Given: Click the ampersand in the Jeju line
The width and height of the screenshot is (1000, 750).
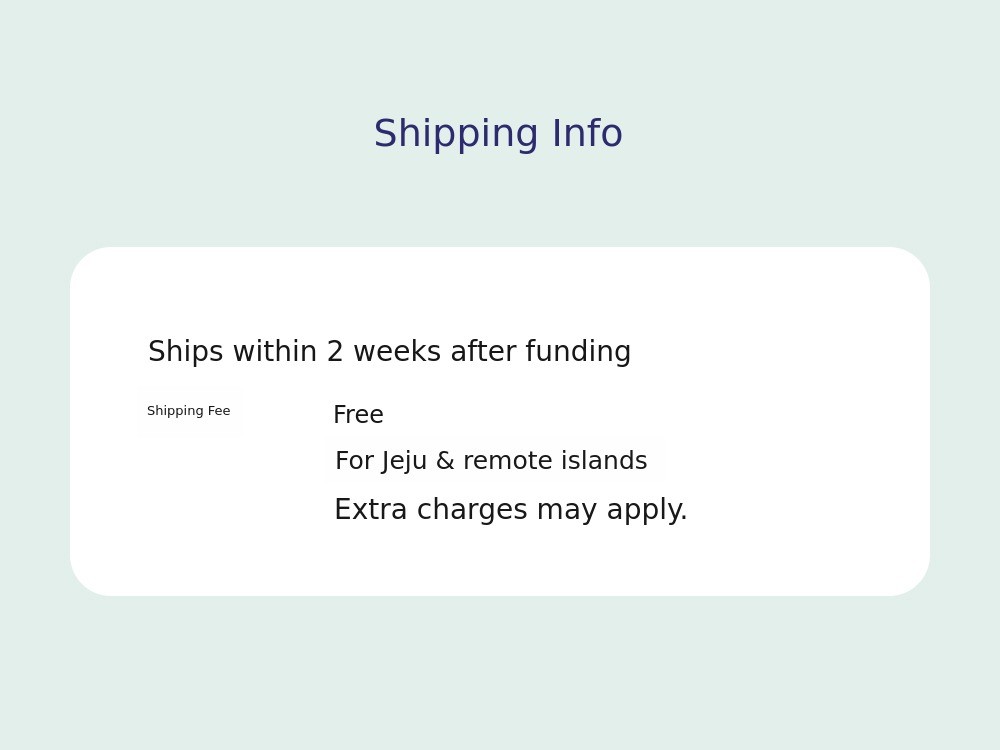Looking at the screenshot, I should pos(445,461).
